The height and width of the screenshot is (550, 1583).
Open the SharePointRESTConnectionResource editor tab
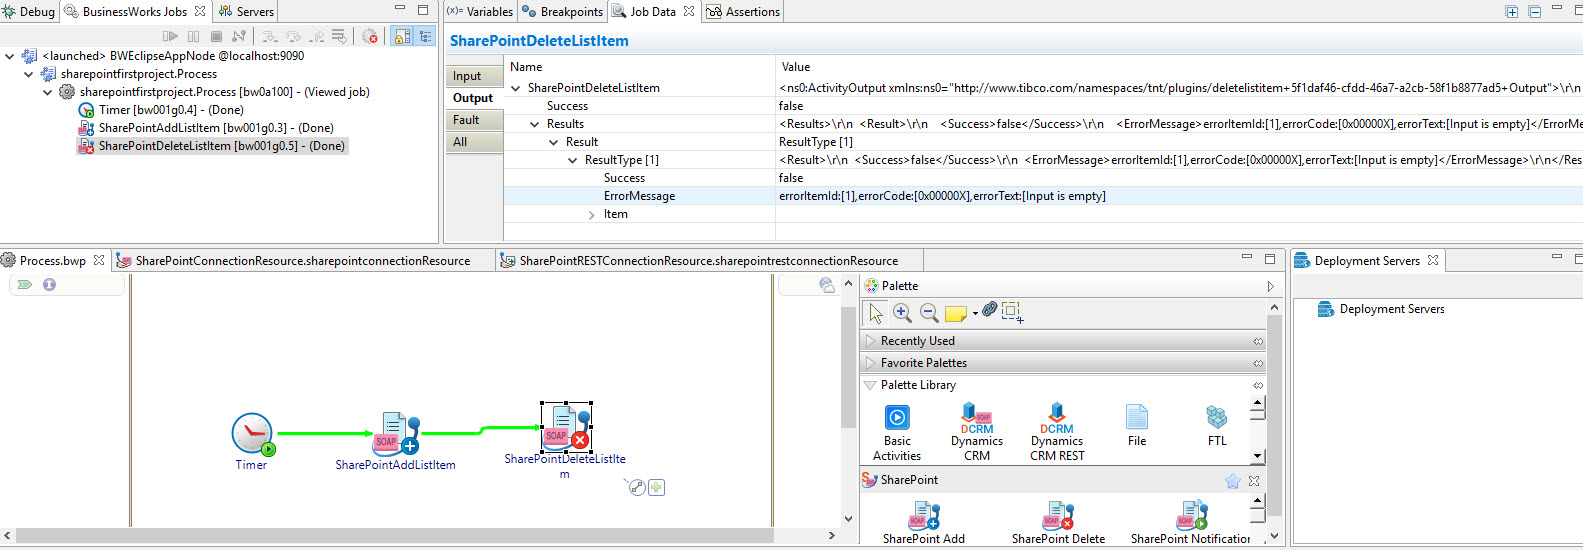pyautogui.click(x=708, y=260)
